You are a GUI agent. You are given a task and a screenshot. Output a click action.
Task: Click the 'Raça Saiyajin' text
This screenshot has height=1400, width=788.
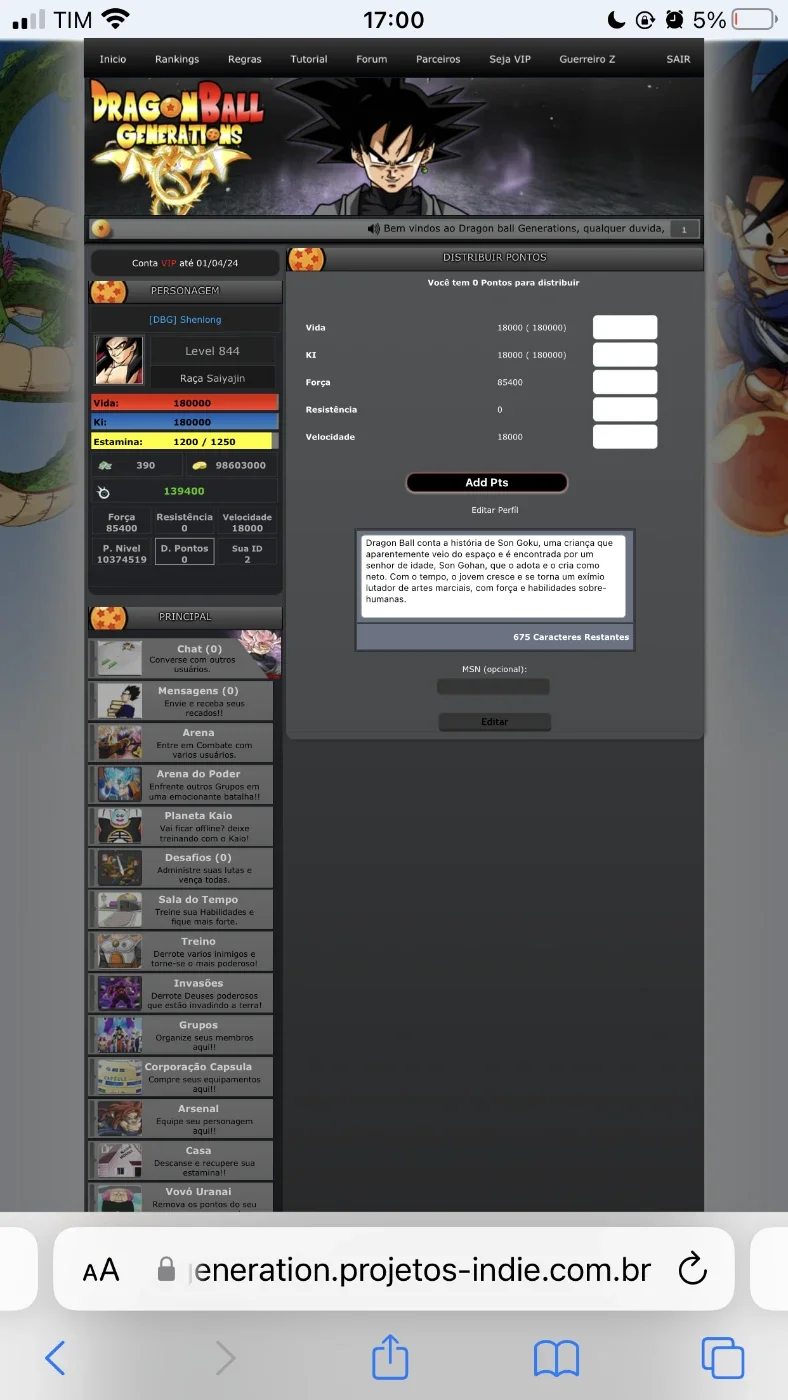click(212, 378)
